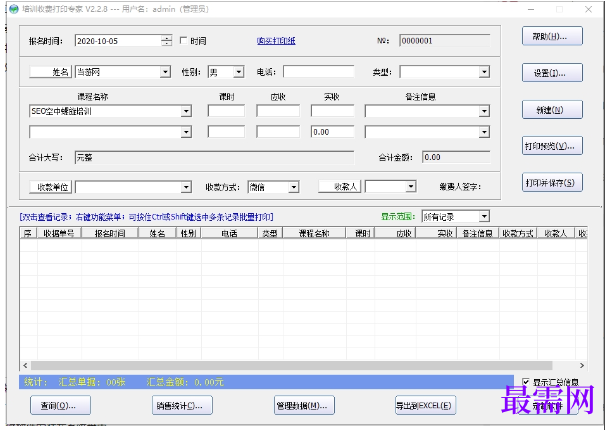613x431 pixels.
Task: Decrease the date with the spinner down arrow
Action: coord(167,43)
